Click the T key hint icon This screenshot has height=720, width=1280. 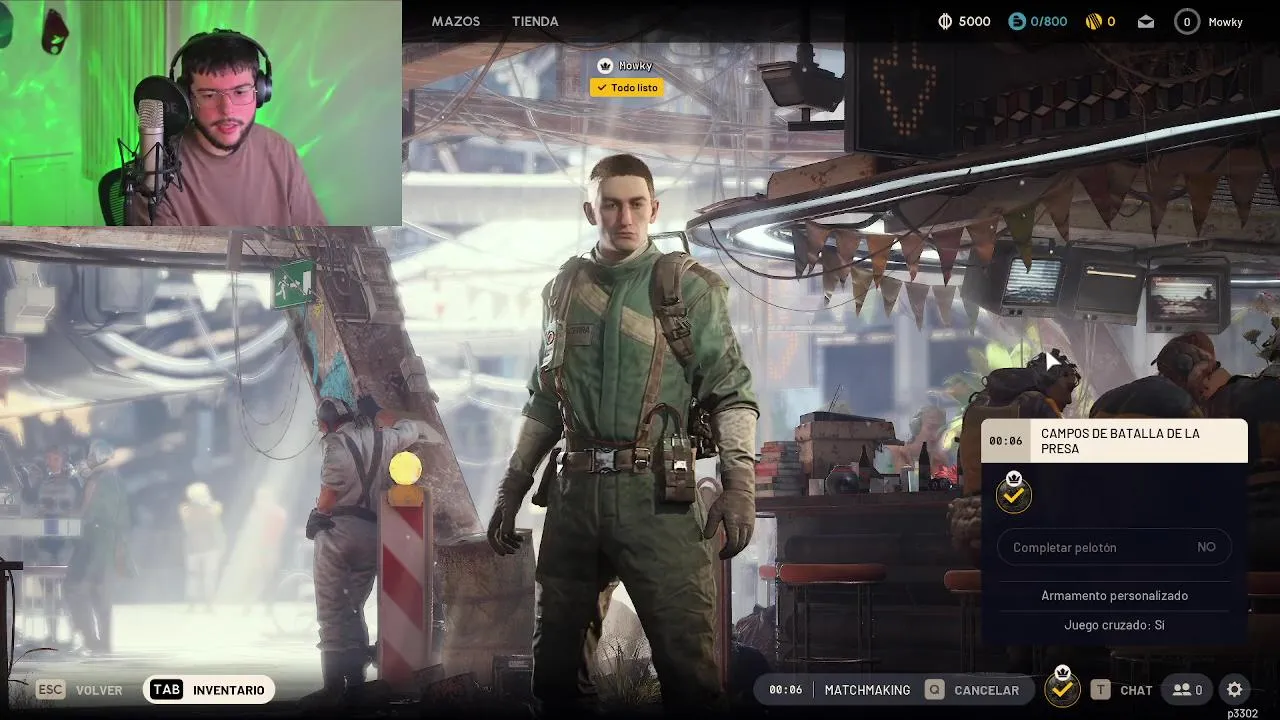pos(1100,690)
